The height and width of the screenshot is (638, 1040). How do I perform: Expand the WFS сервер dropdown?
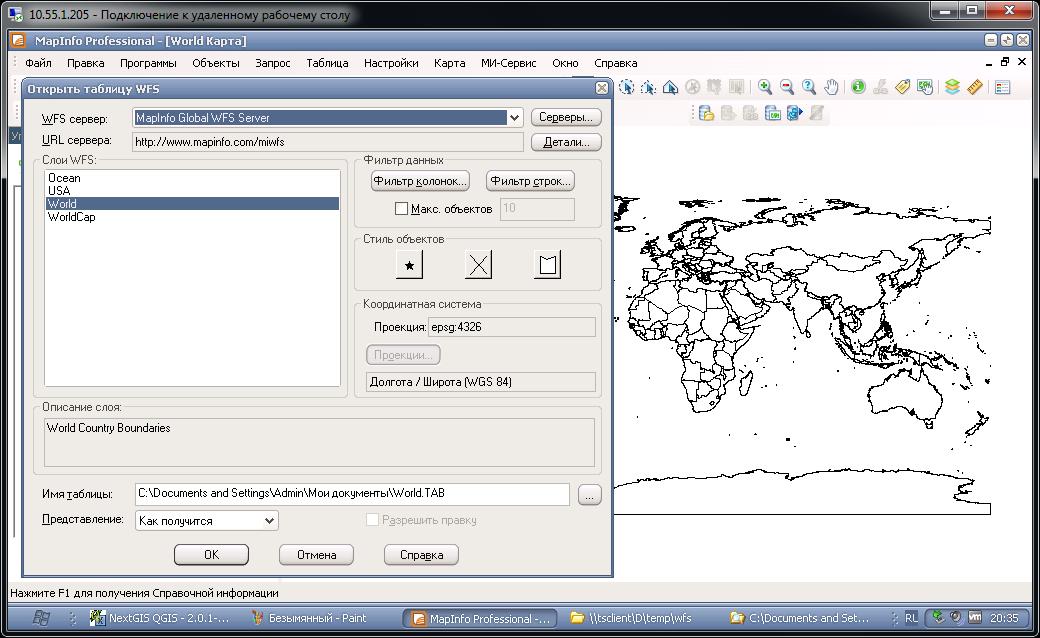pos(514,118)
